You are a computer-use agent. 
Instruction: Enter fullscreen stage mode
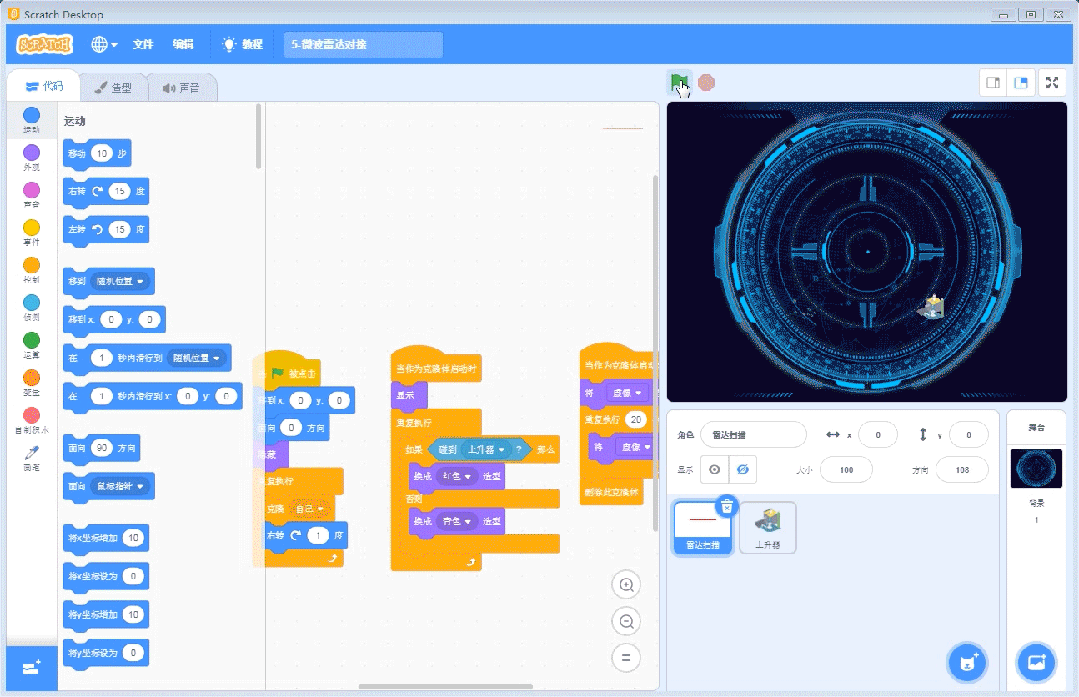pyautogui.click(x=1052, y=82)
